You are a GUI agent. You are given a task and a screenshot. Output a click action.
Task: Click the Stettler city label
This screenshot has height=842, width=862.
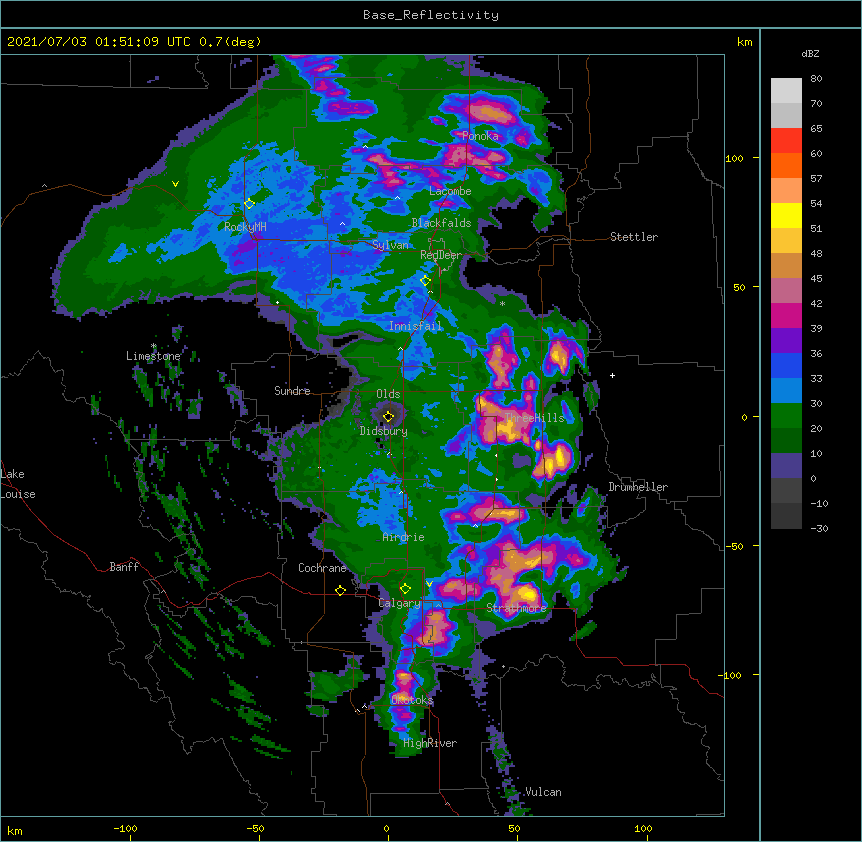[x=634, y=237]
